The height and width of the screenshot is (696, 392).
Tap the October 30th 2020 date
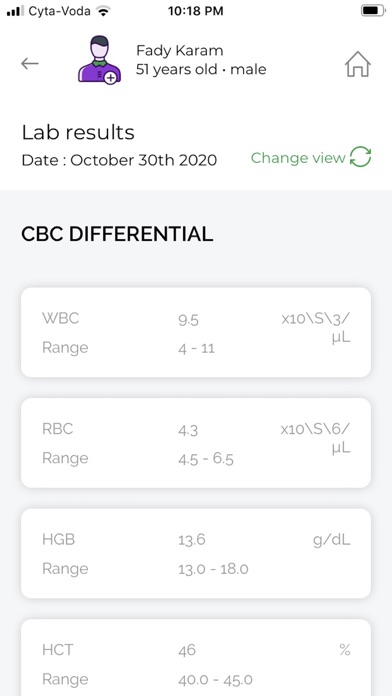(x=143, y=160)
